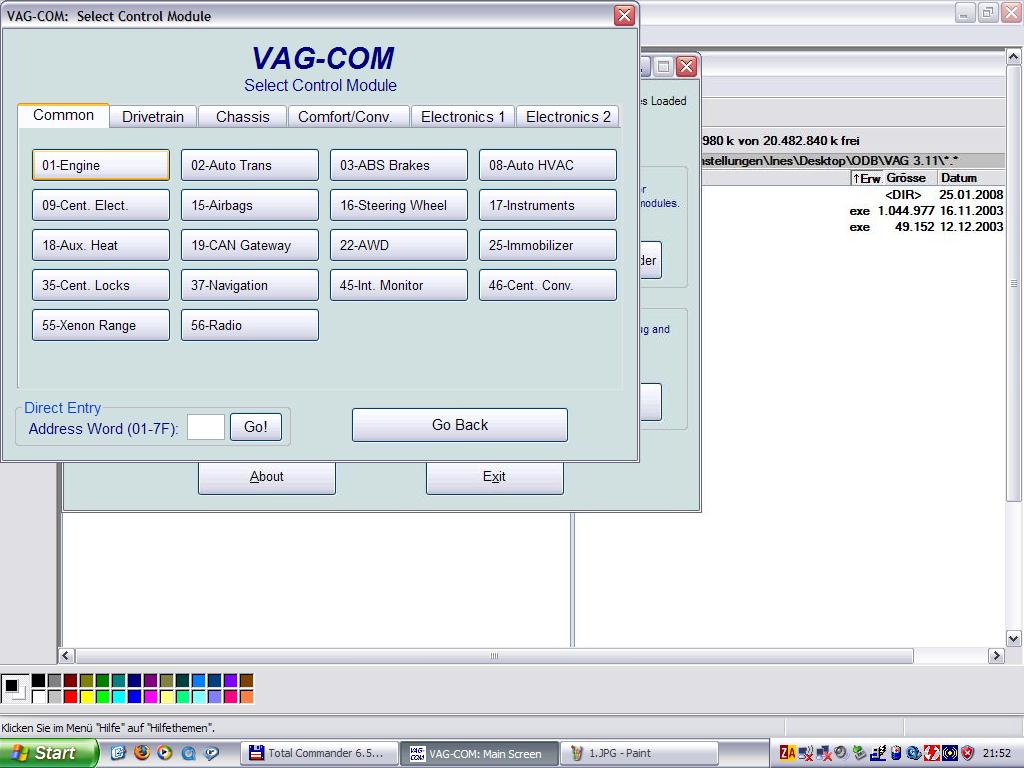The width and height of the screenshot is (1024, 768).
Task: Select 35-Cent. Locks module
Action: [x=101, y=285]
